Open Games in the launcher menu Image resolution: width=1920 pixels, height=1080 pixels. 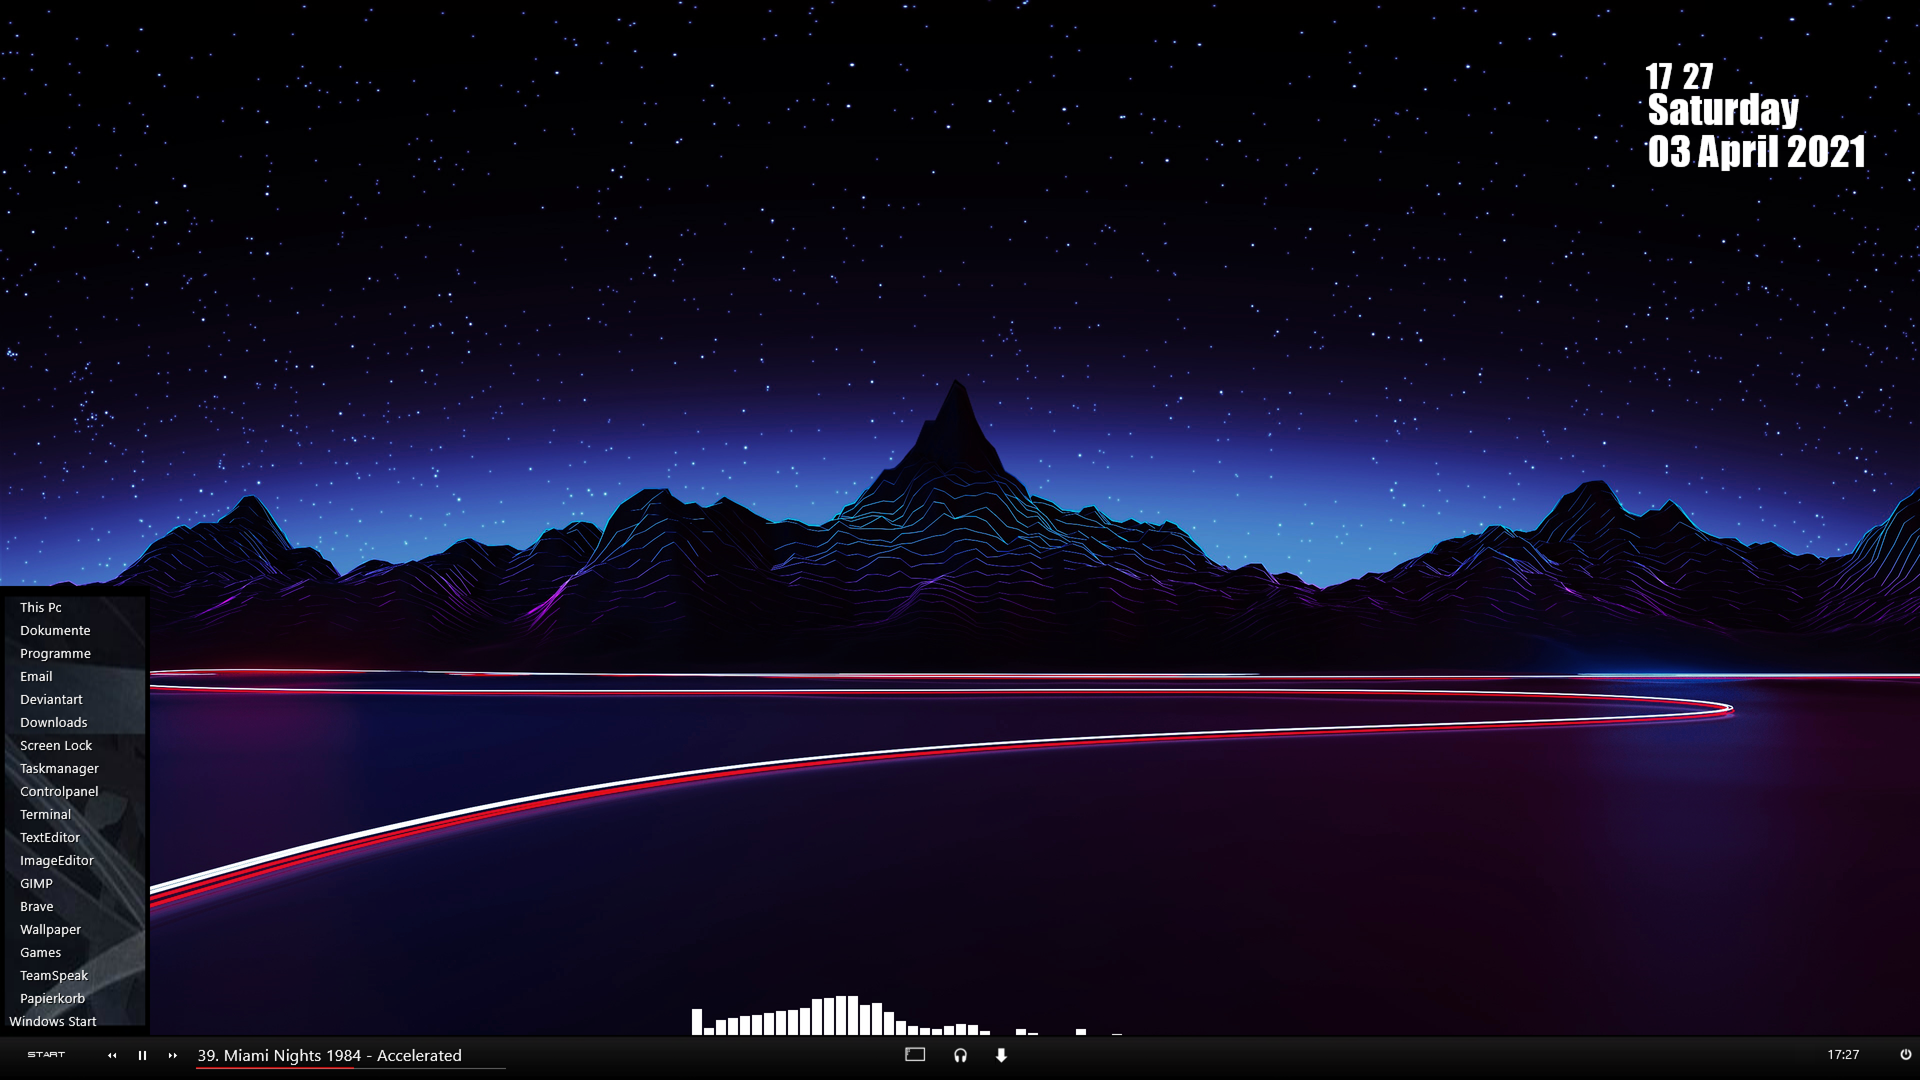[41, 952]
